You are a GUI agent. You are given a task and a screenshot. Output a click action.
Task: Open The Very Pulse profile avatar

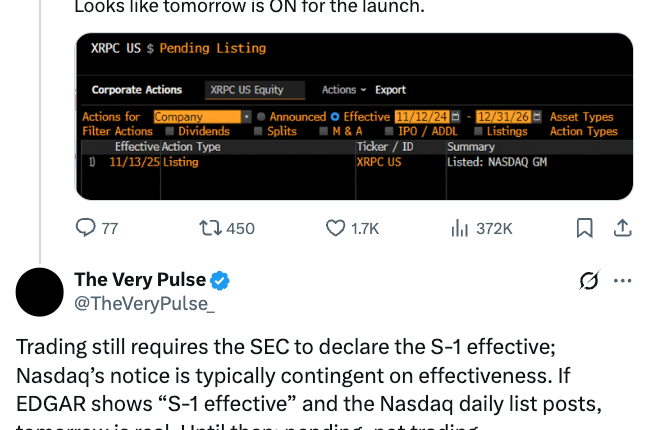40,292
